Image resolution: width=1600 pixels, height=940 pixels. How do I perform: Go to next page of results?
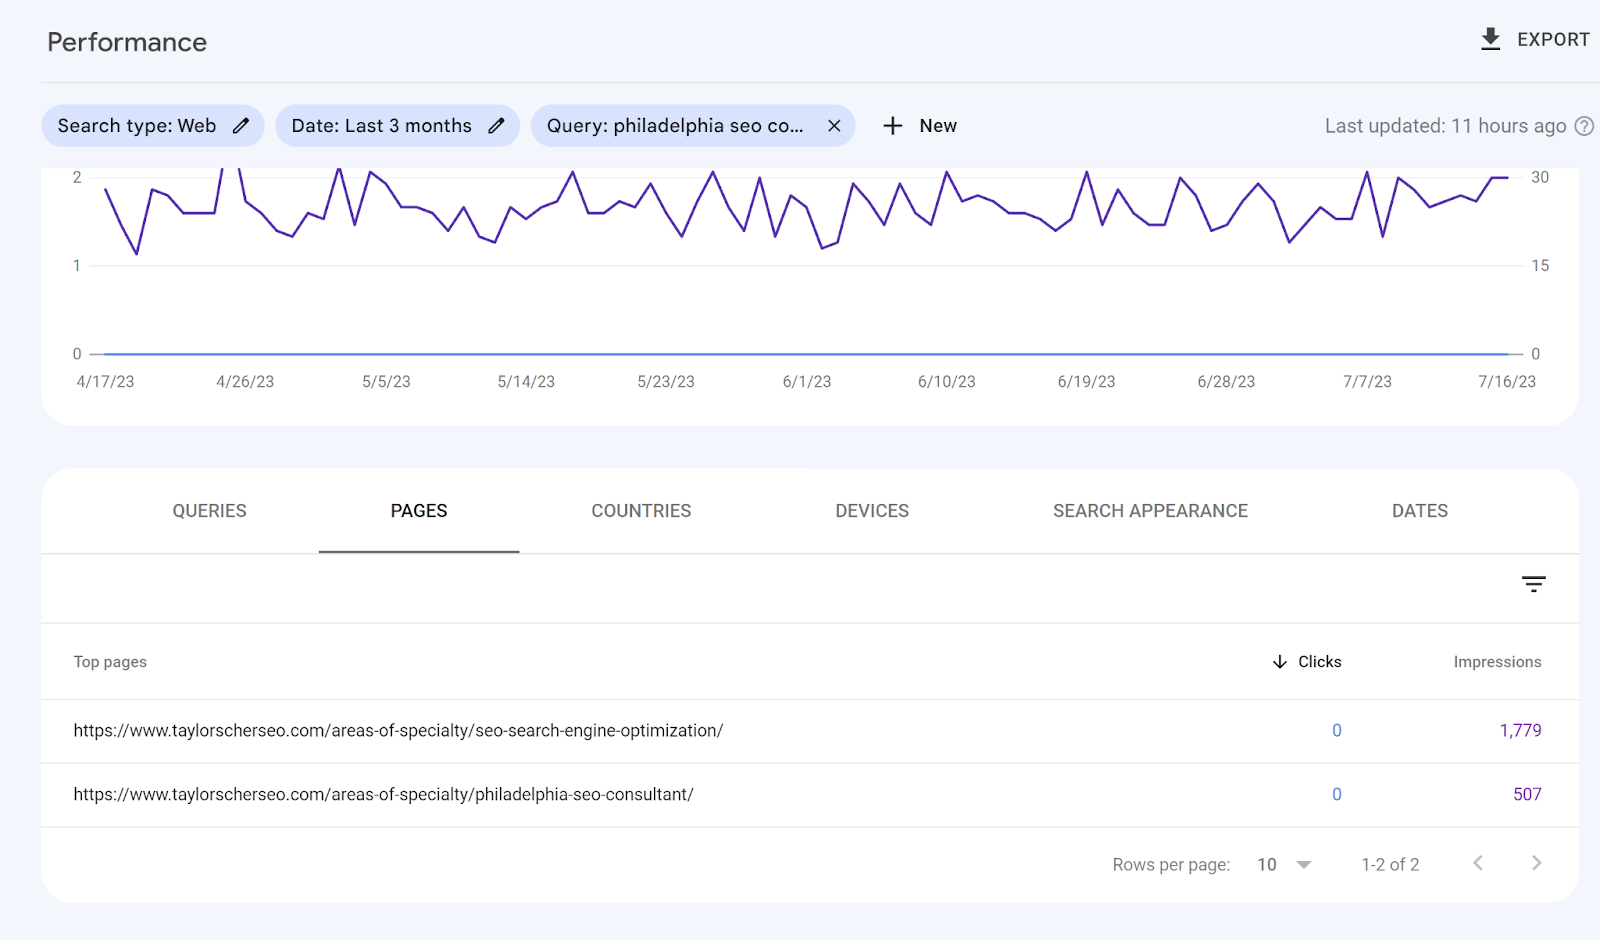[x=1536, y=863]
